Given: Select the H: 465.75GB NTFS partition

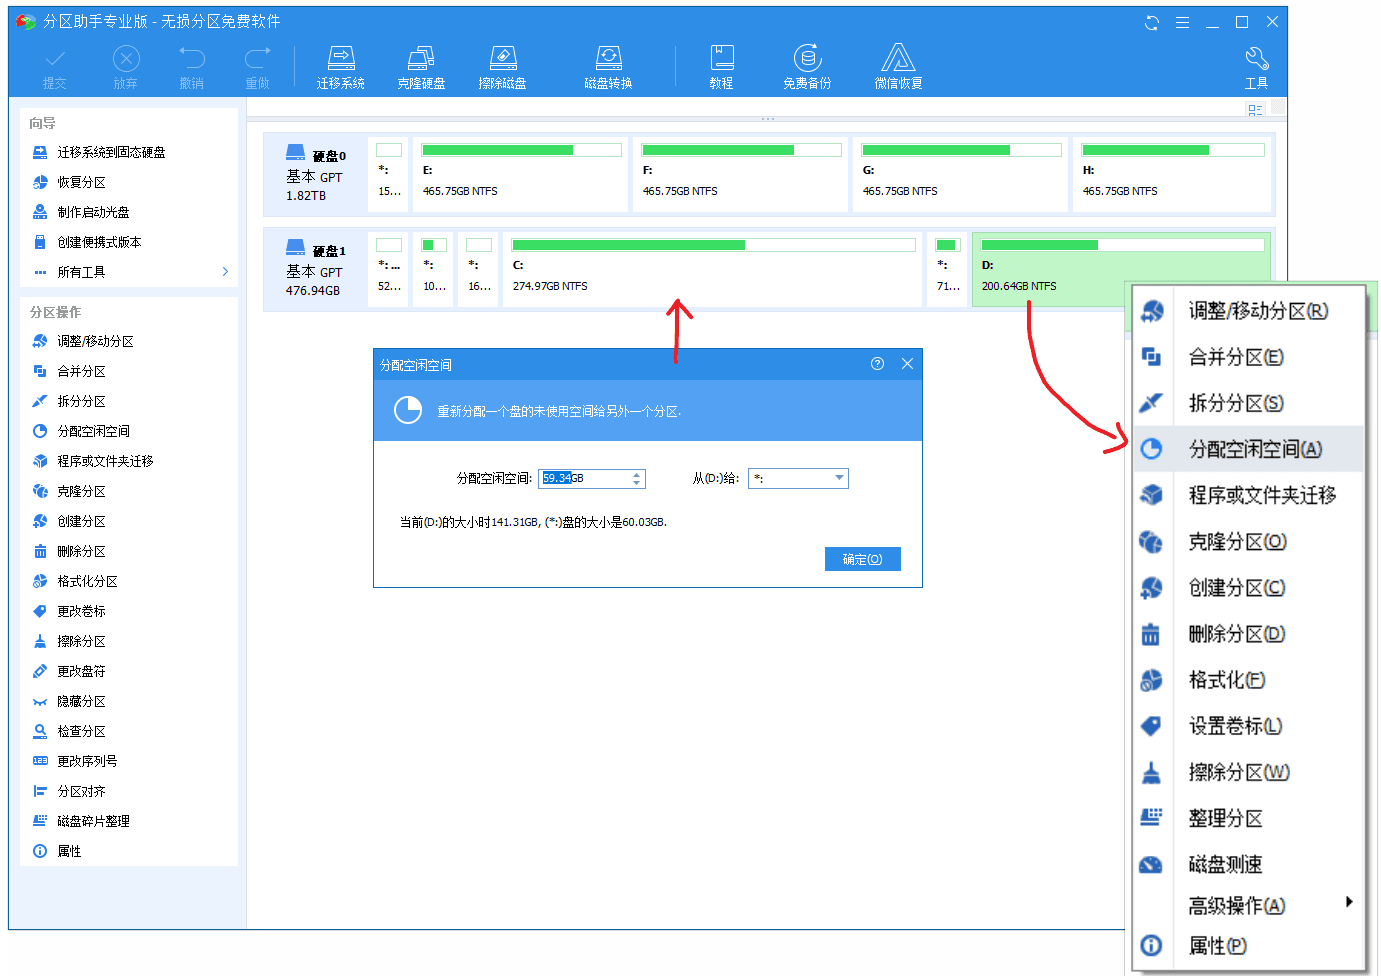Looking at the screenshot, I should tap(1172, 174).
